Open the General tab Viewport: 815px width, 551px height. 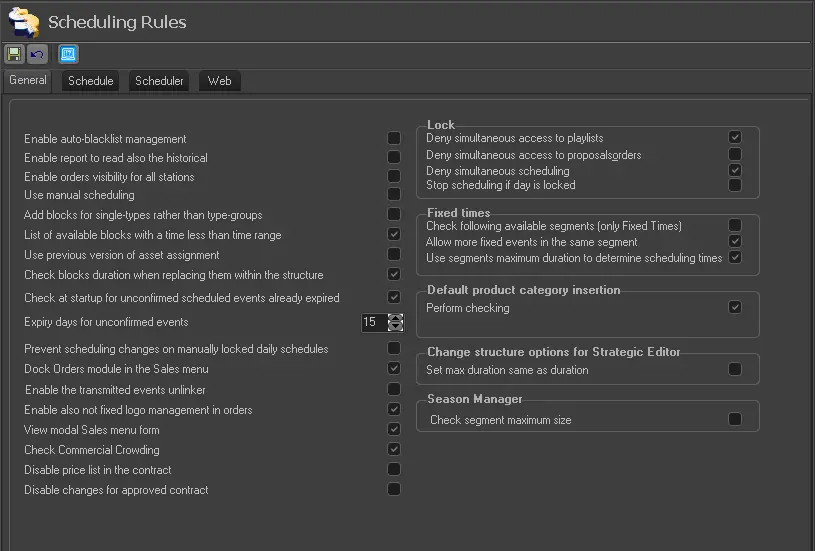(28, 80)
